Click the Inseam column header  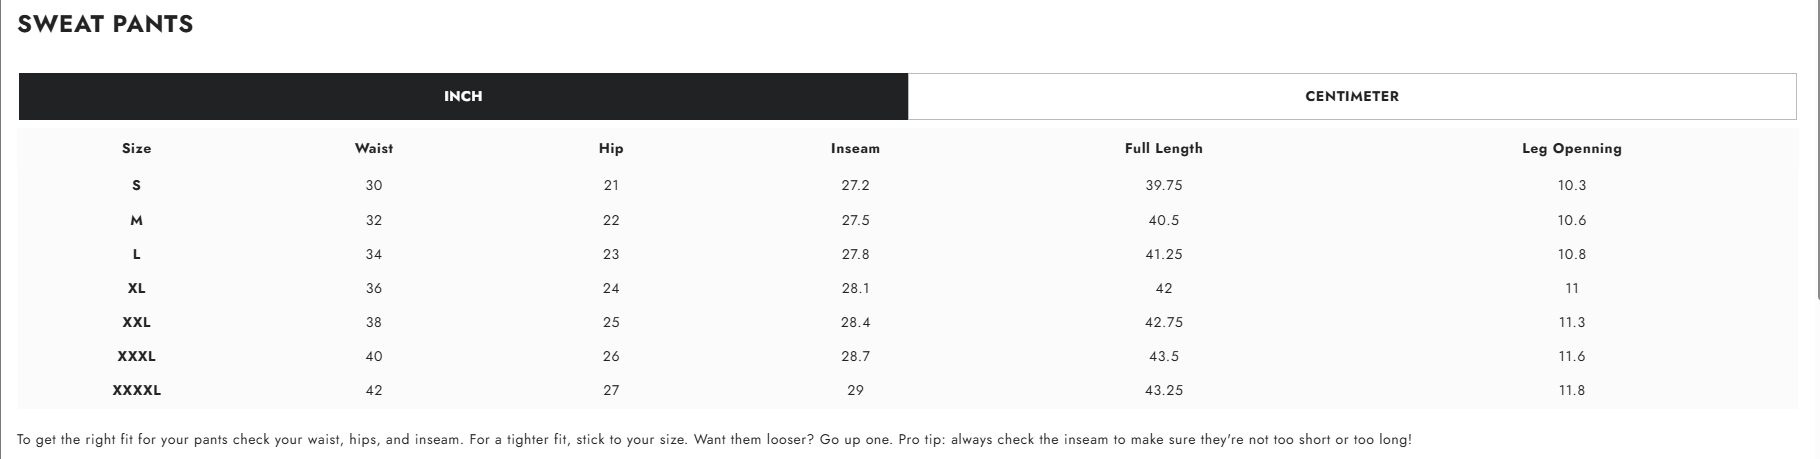click(855, 148)
